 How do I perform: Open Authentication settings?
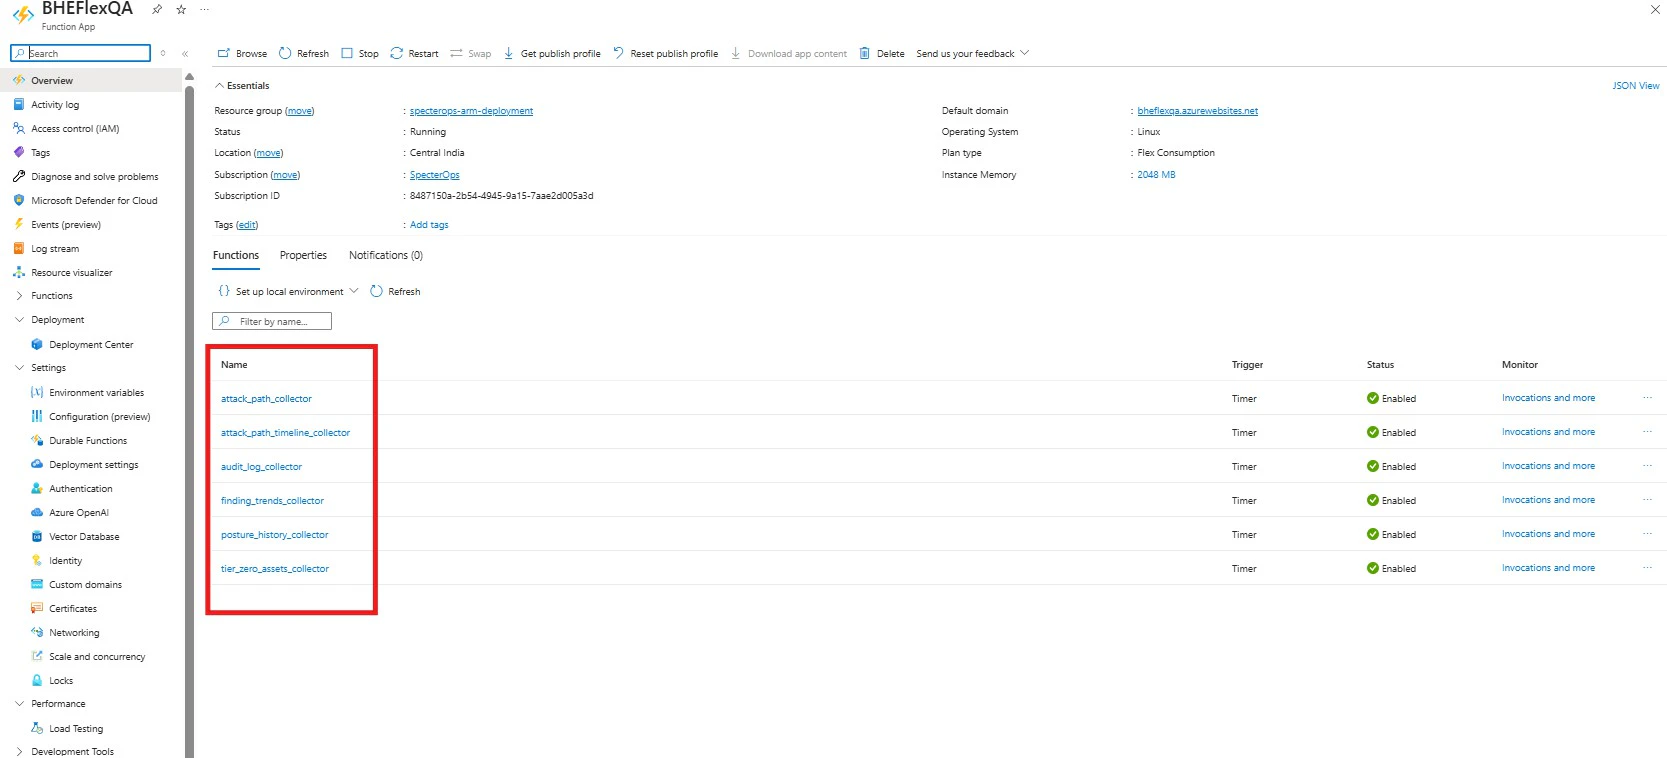point(81,488)
